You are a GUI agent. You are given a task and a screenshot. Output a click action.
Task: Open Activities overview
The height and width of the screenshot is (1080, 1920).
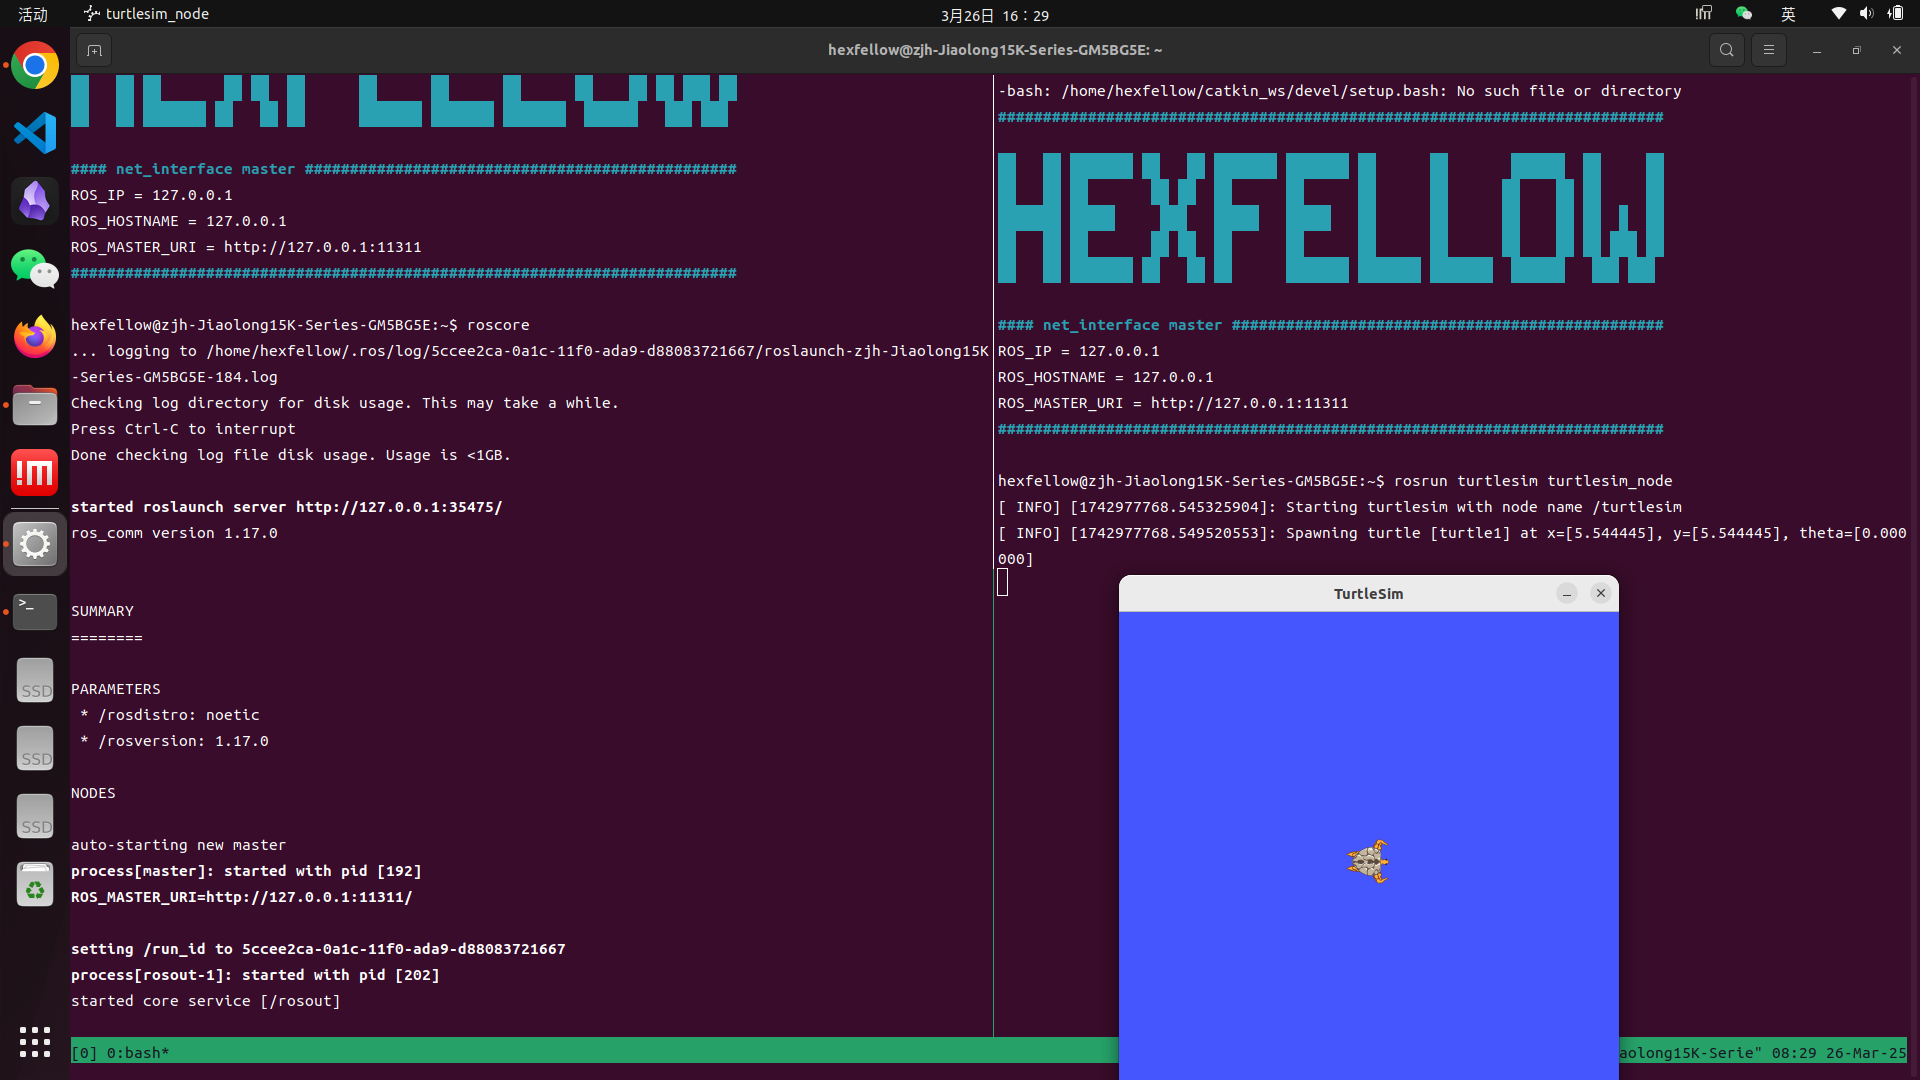(33, 14)
